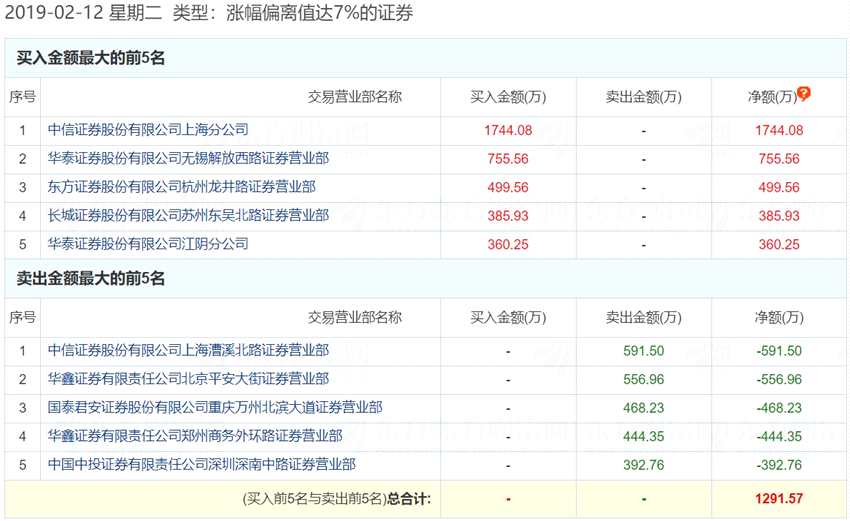Click net value -392.76 cell
The height and width of the screenshot is (521, 850).
click(779, 465)
